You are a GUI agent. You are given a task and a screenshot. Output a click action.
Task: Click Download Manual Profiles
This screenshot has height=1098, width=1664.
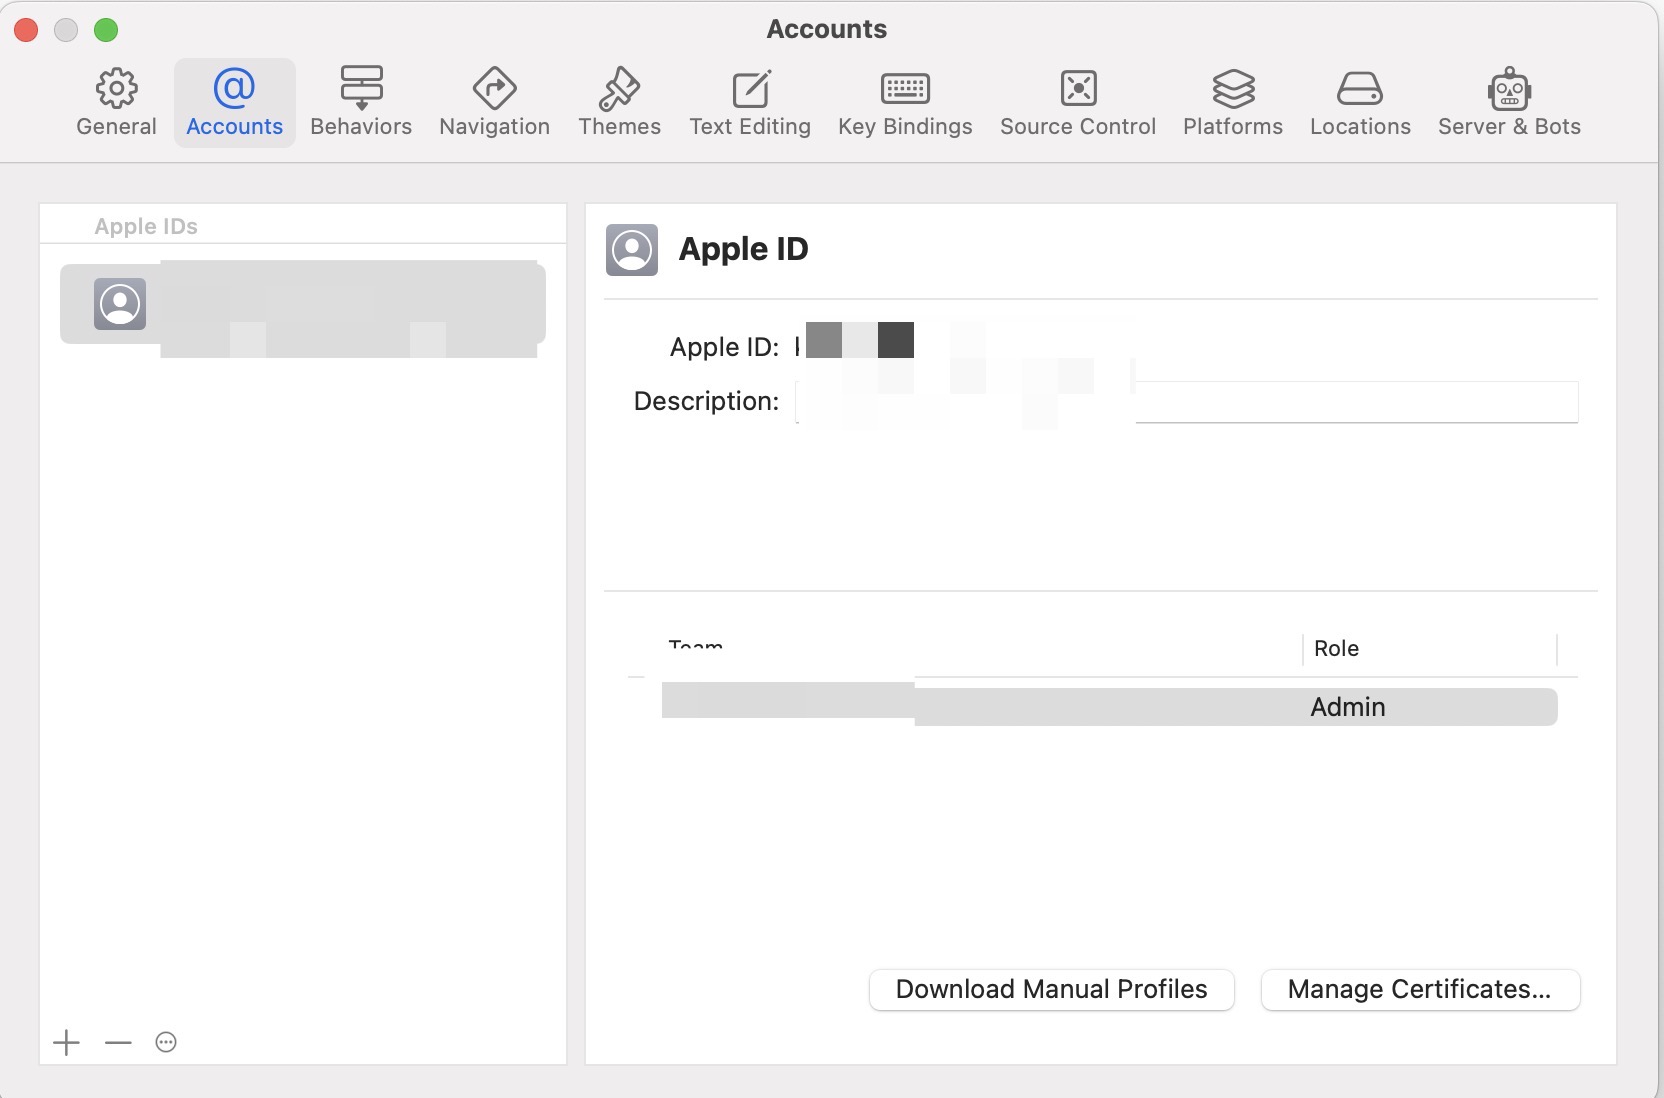click(1052, 989)
